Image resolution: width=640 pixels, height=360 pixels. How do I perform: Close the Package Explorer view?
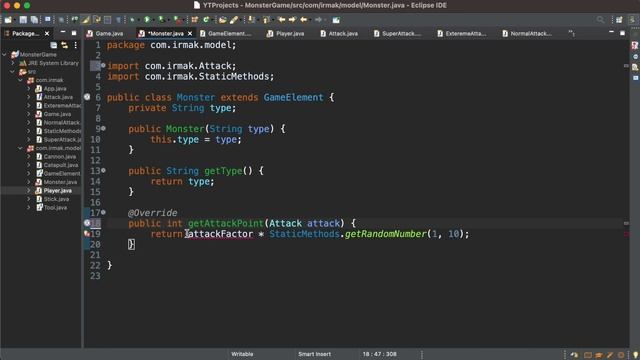(x=47, y=33)
